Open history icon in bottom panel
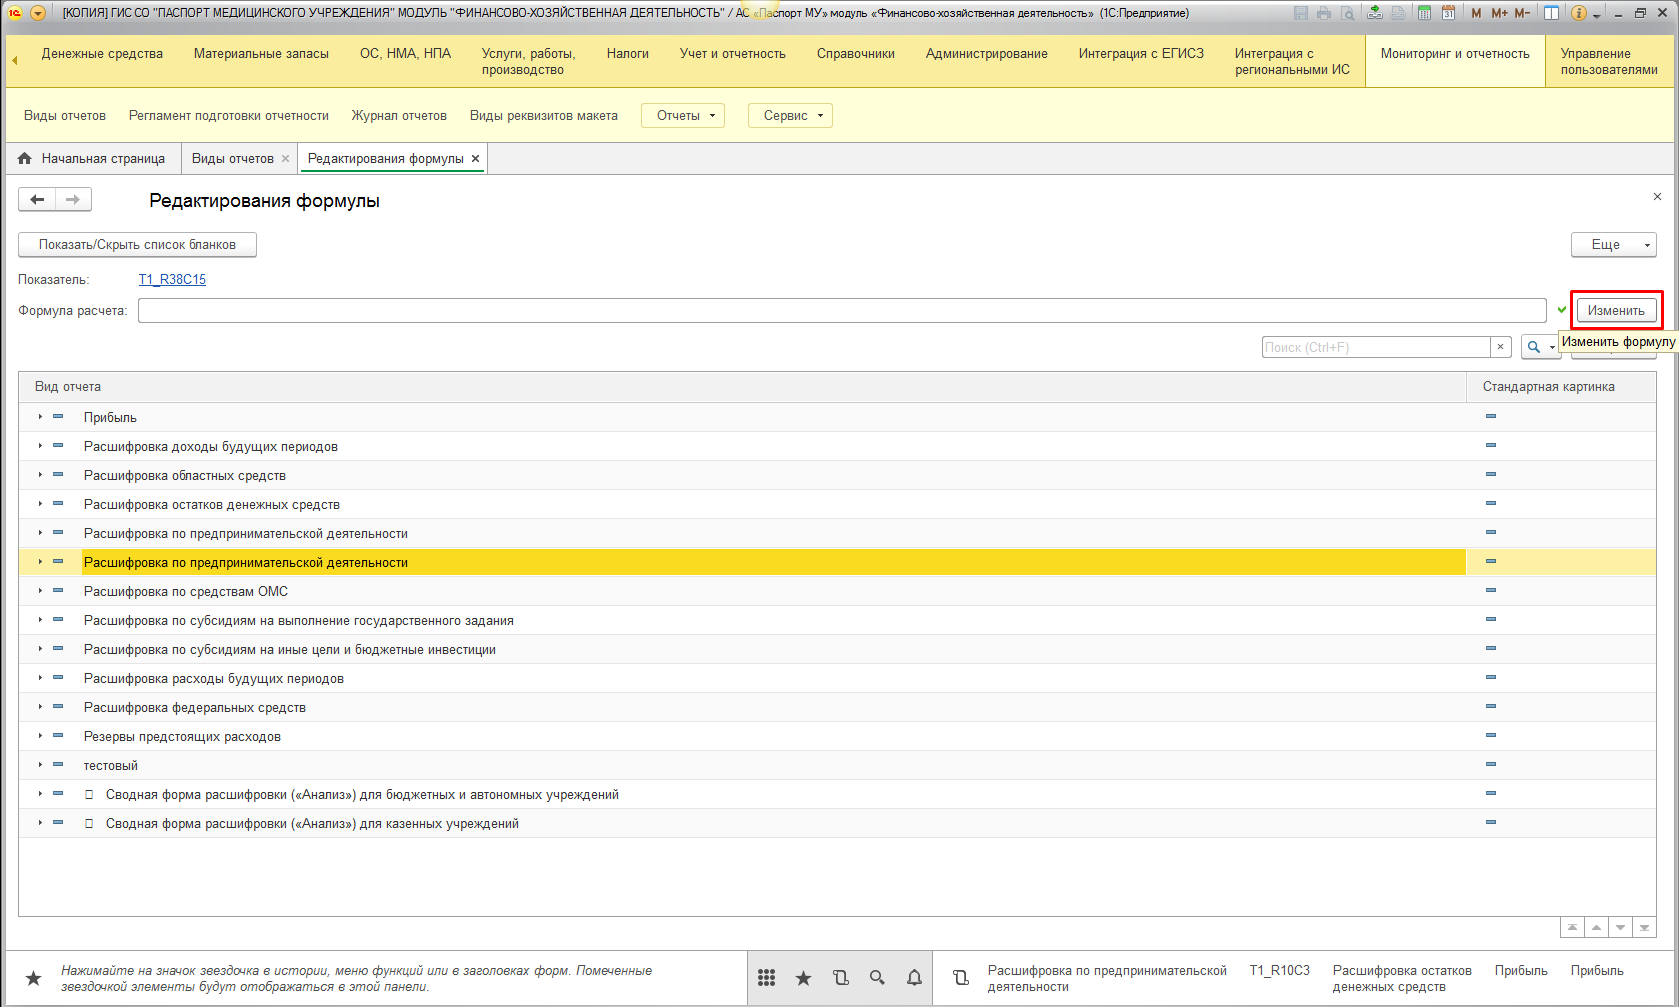The width and height of the screenshot is (1679, 1007). (840, 978)
